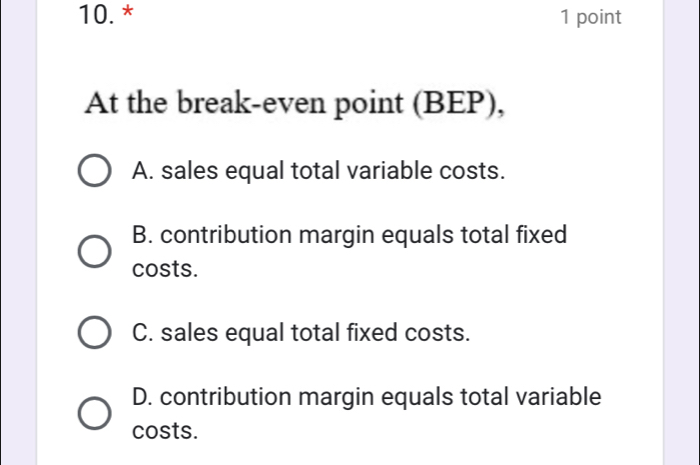The width and height of the screenshot is (700, 465).
Task: Click the '1 point' label
Action: pyautogui.click(x=591, y=18)
